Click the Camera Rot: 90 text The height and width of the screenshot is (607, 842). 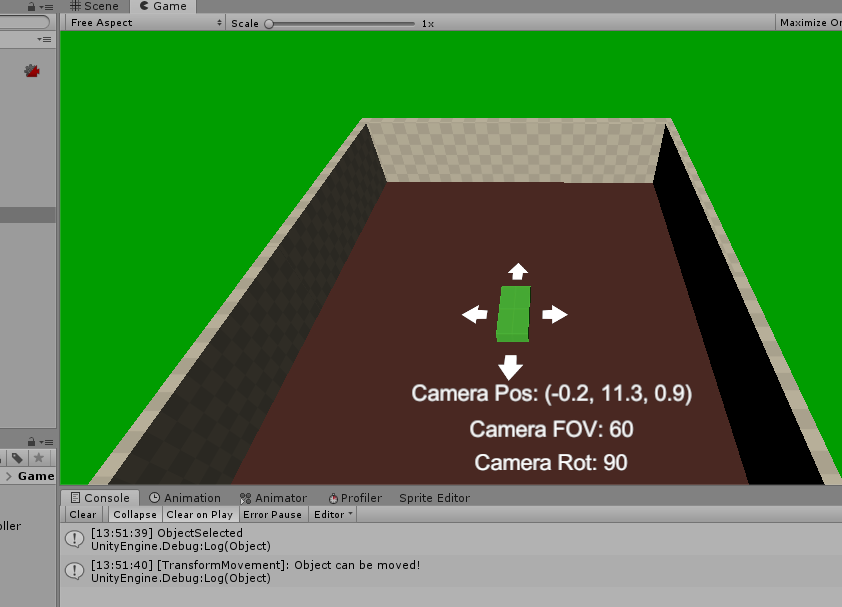[551, 463]
